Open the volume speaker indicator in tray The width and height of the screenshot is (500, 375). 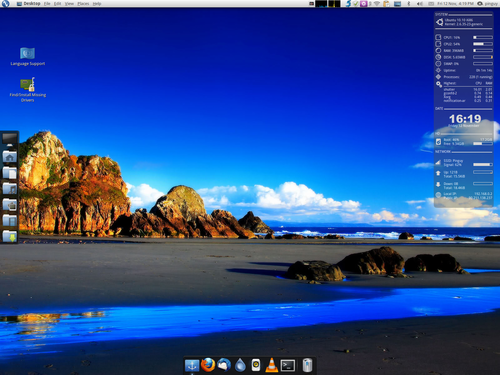click(x=420, y=4)
